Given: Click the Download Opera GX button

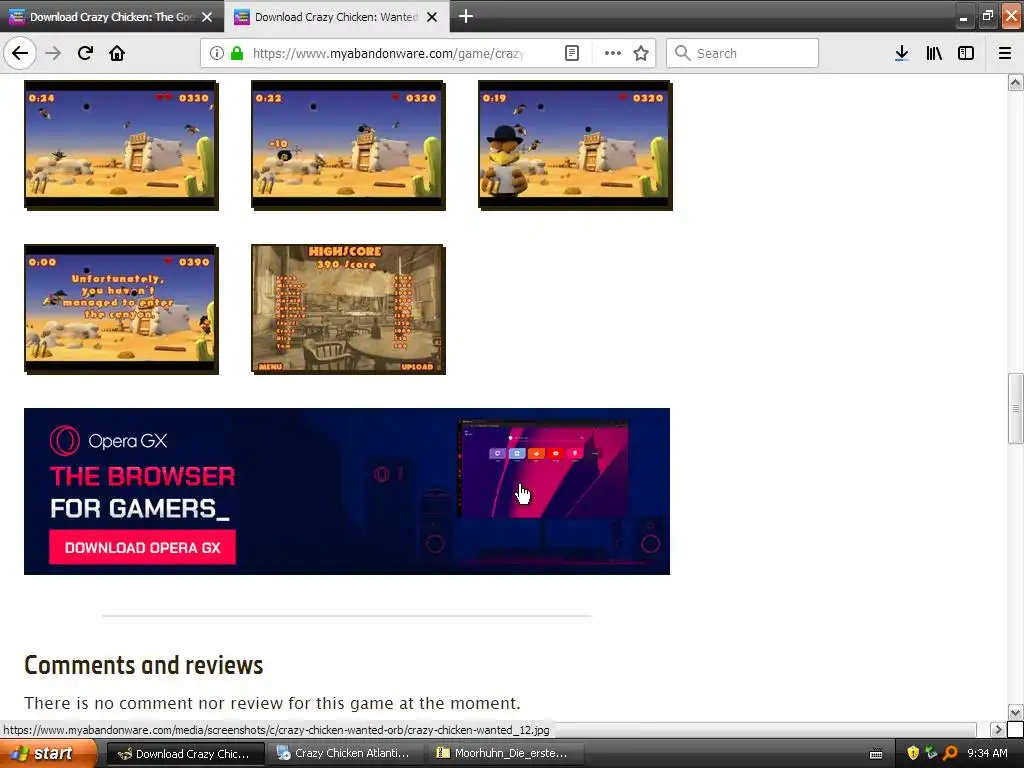Looking at the screenshot, I should click(x=142, y=547).
